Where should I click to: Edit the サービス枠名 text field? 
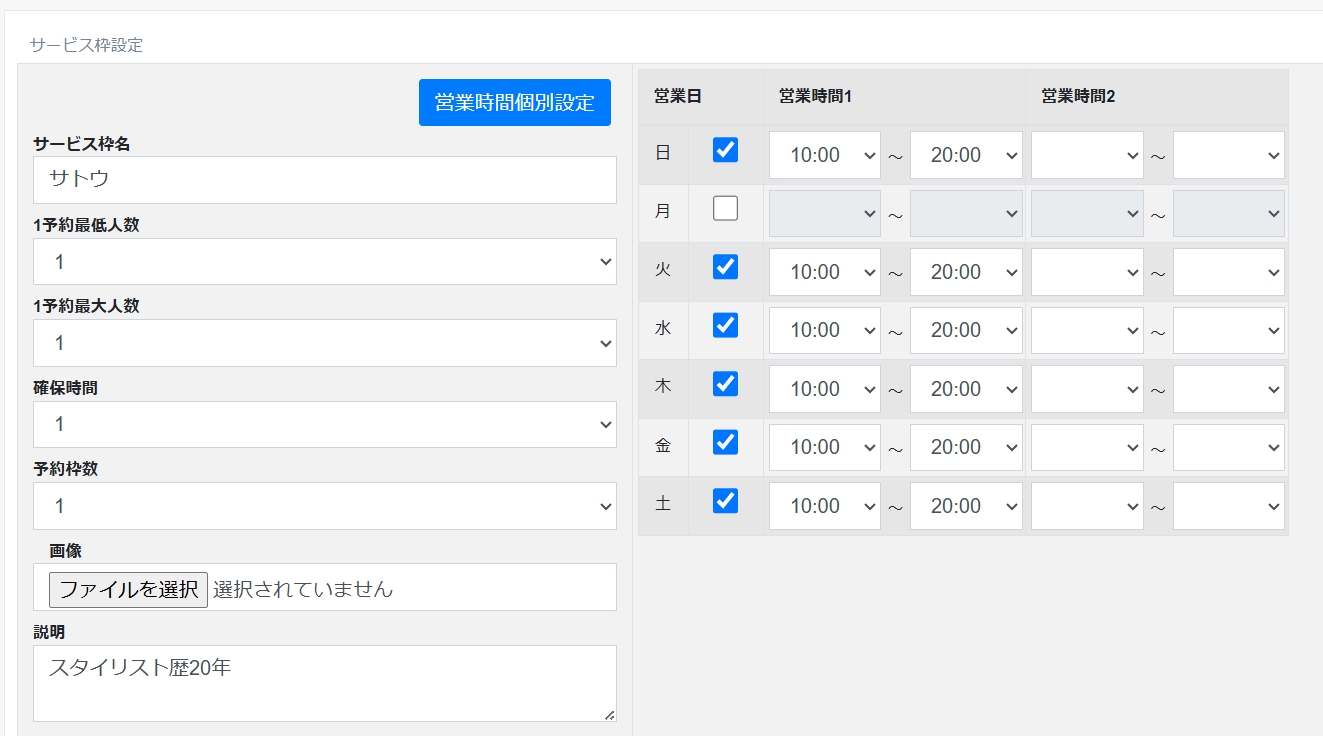click(x=324, y=180)
